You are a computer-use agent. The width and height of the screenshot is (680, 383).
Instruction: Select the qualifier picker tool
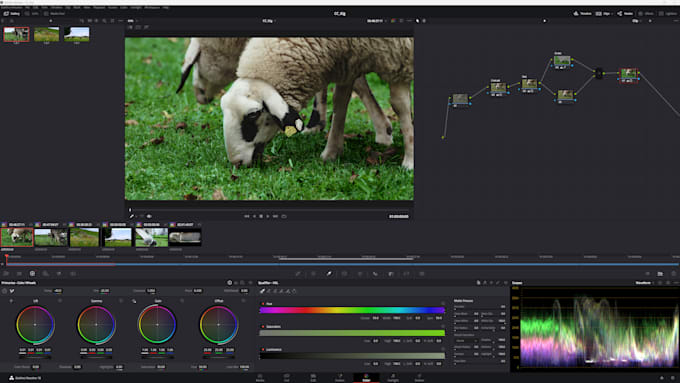[262, 291]
